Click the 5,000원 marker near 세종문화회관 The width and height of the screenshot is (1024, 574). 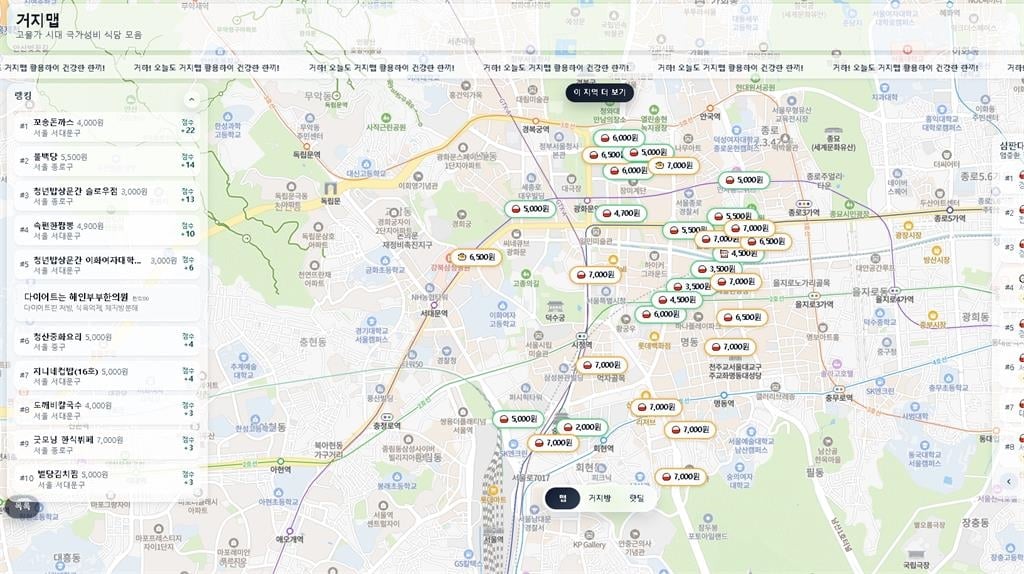tap(529, 209)
